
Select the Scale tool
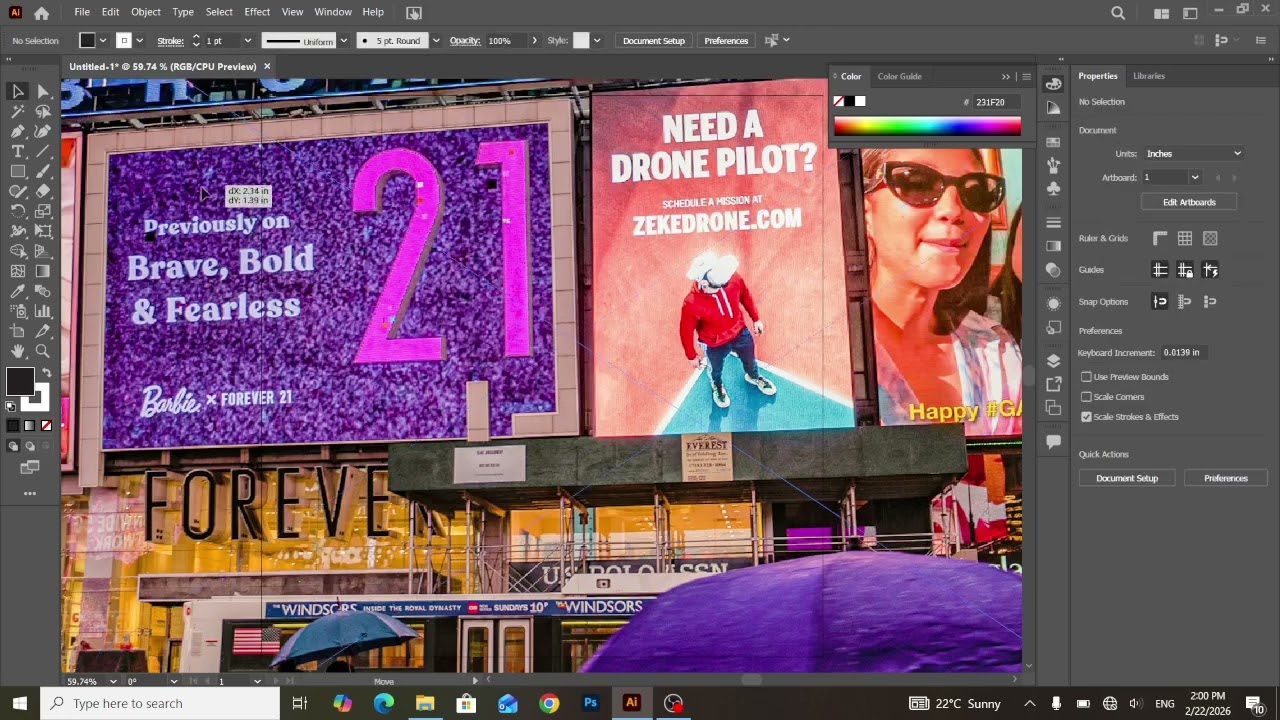point(43,211)
